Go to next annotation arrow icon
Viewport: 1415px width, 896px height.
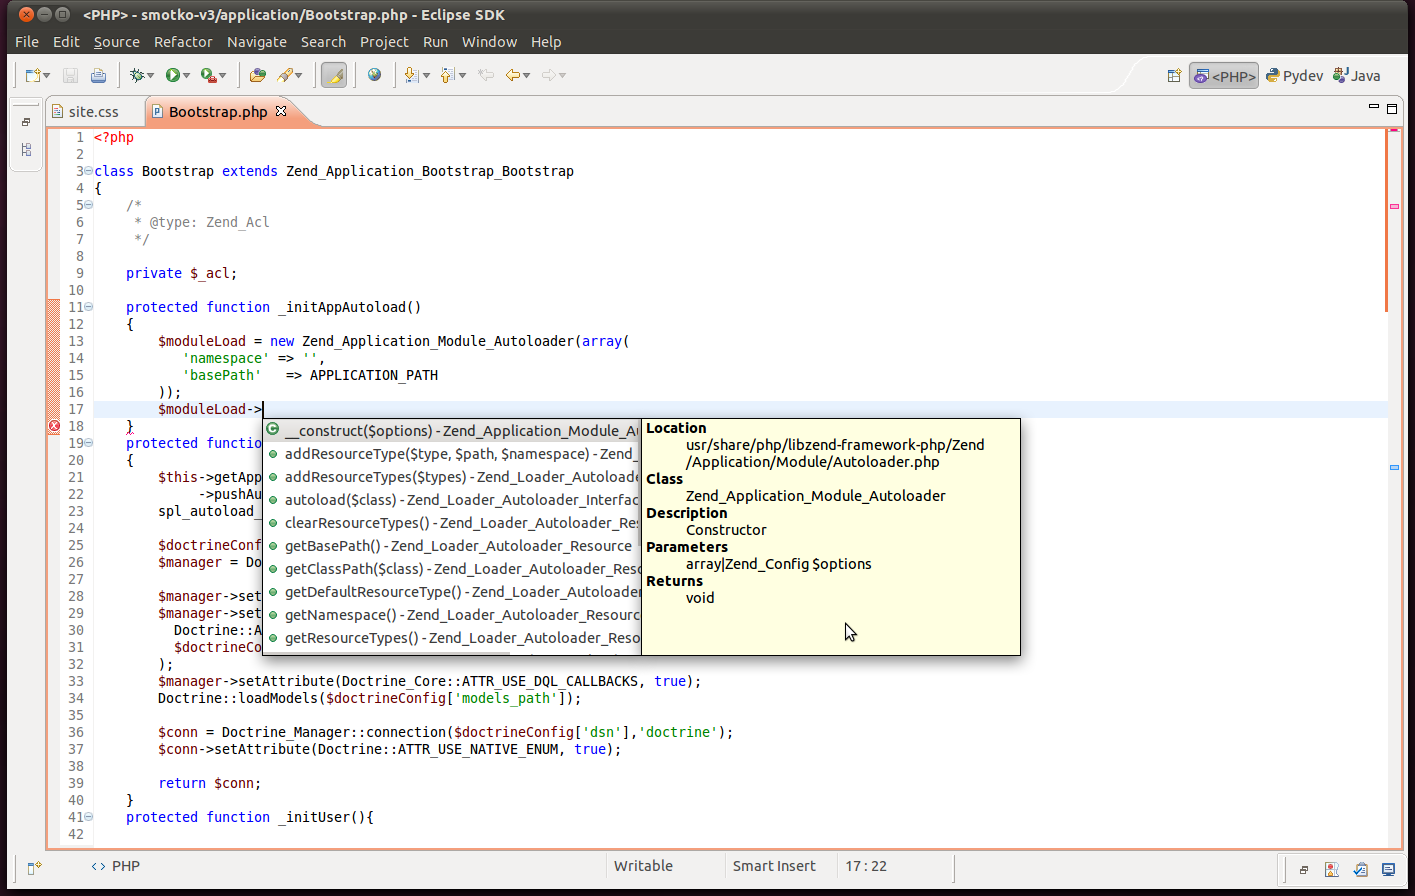click(x=410, y=75)
